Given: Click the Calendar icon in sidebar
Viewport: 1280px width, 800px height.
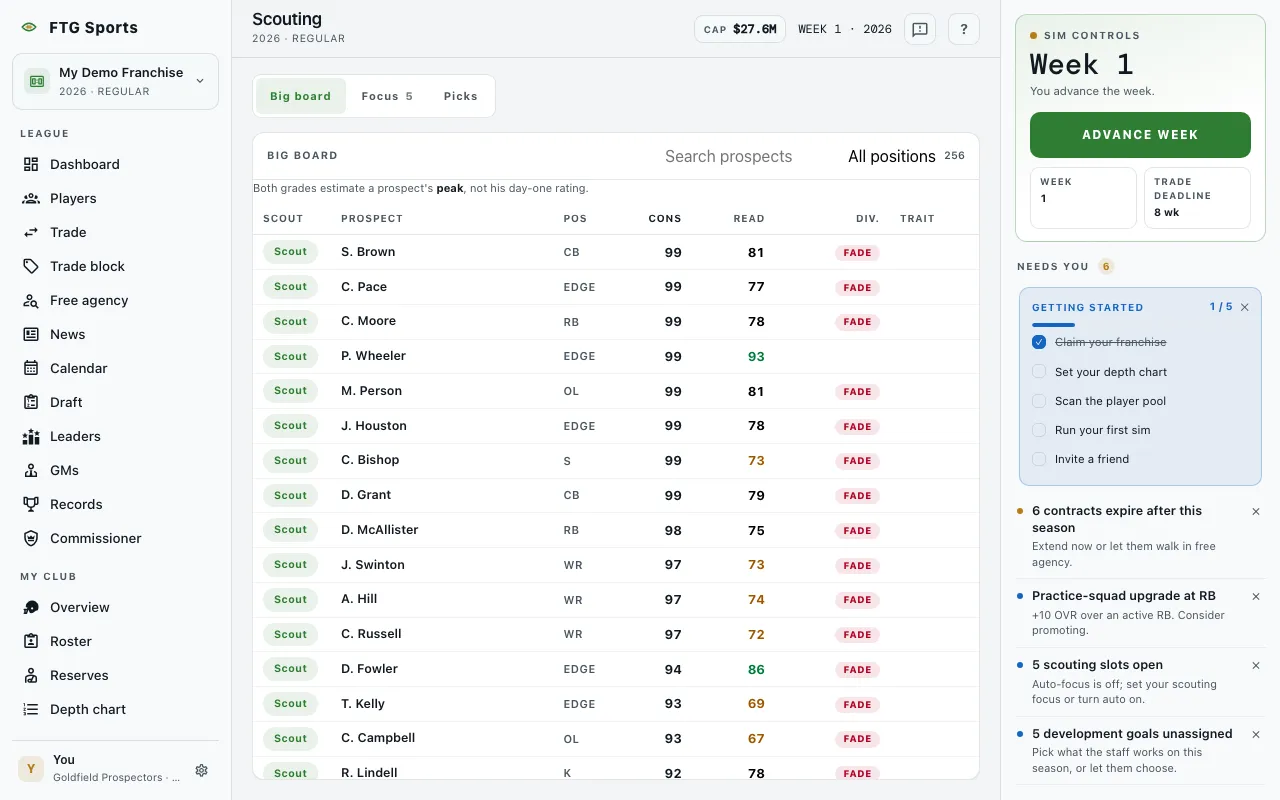Looking at the screenshot, I should point(31,368).
